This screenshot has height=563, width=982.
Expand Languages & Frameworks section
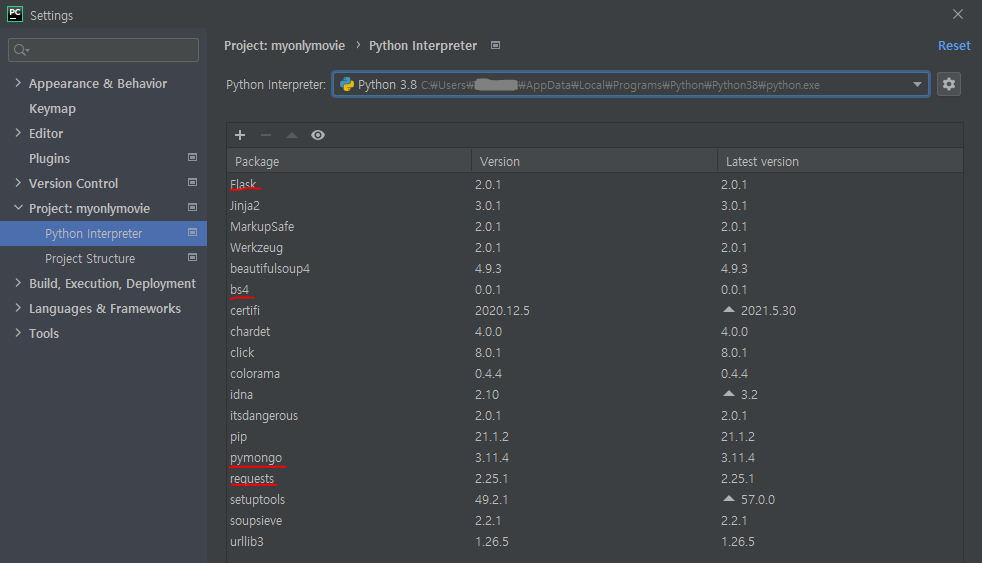[18, 308]
